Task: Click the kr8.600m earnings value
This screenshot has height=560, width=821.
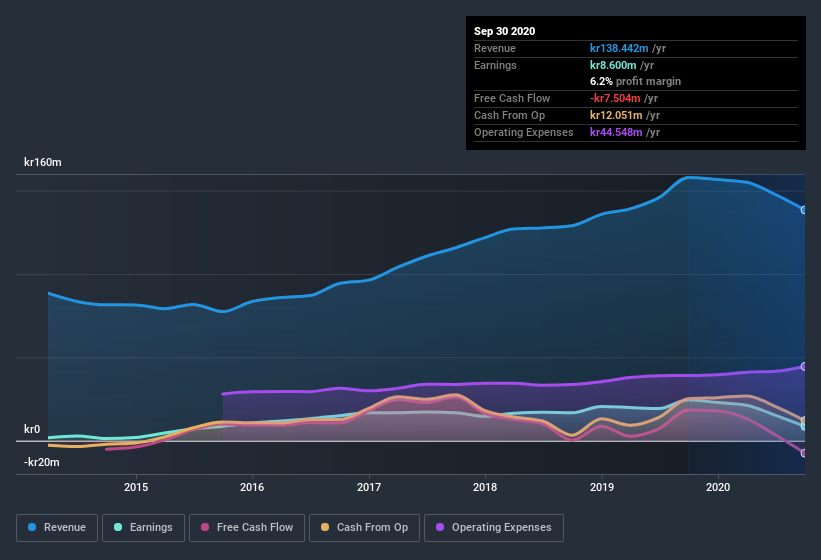Action: pyautogui.click(x=613, y=65)
